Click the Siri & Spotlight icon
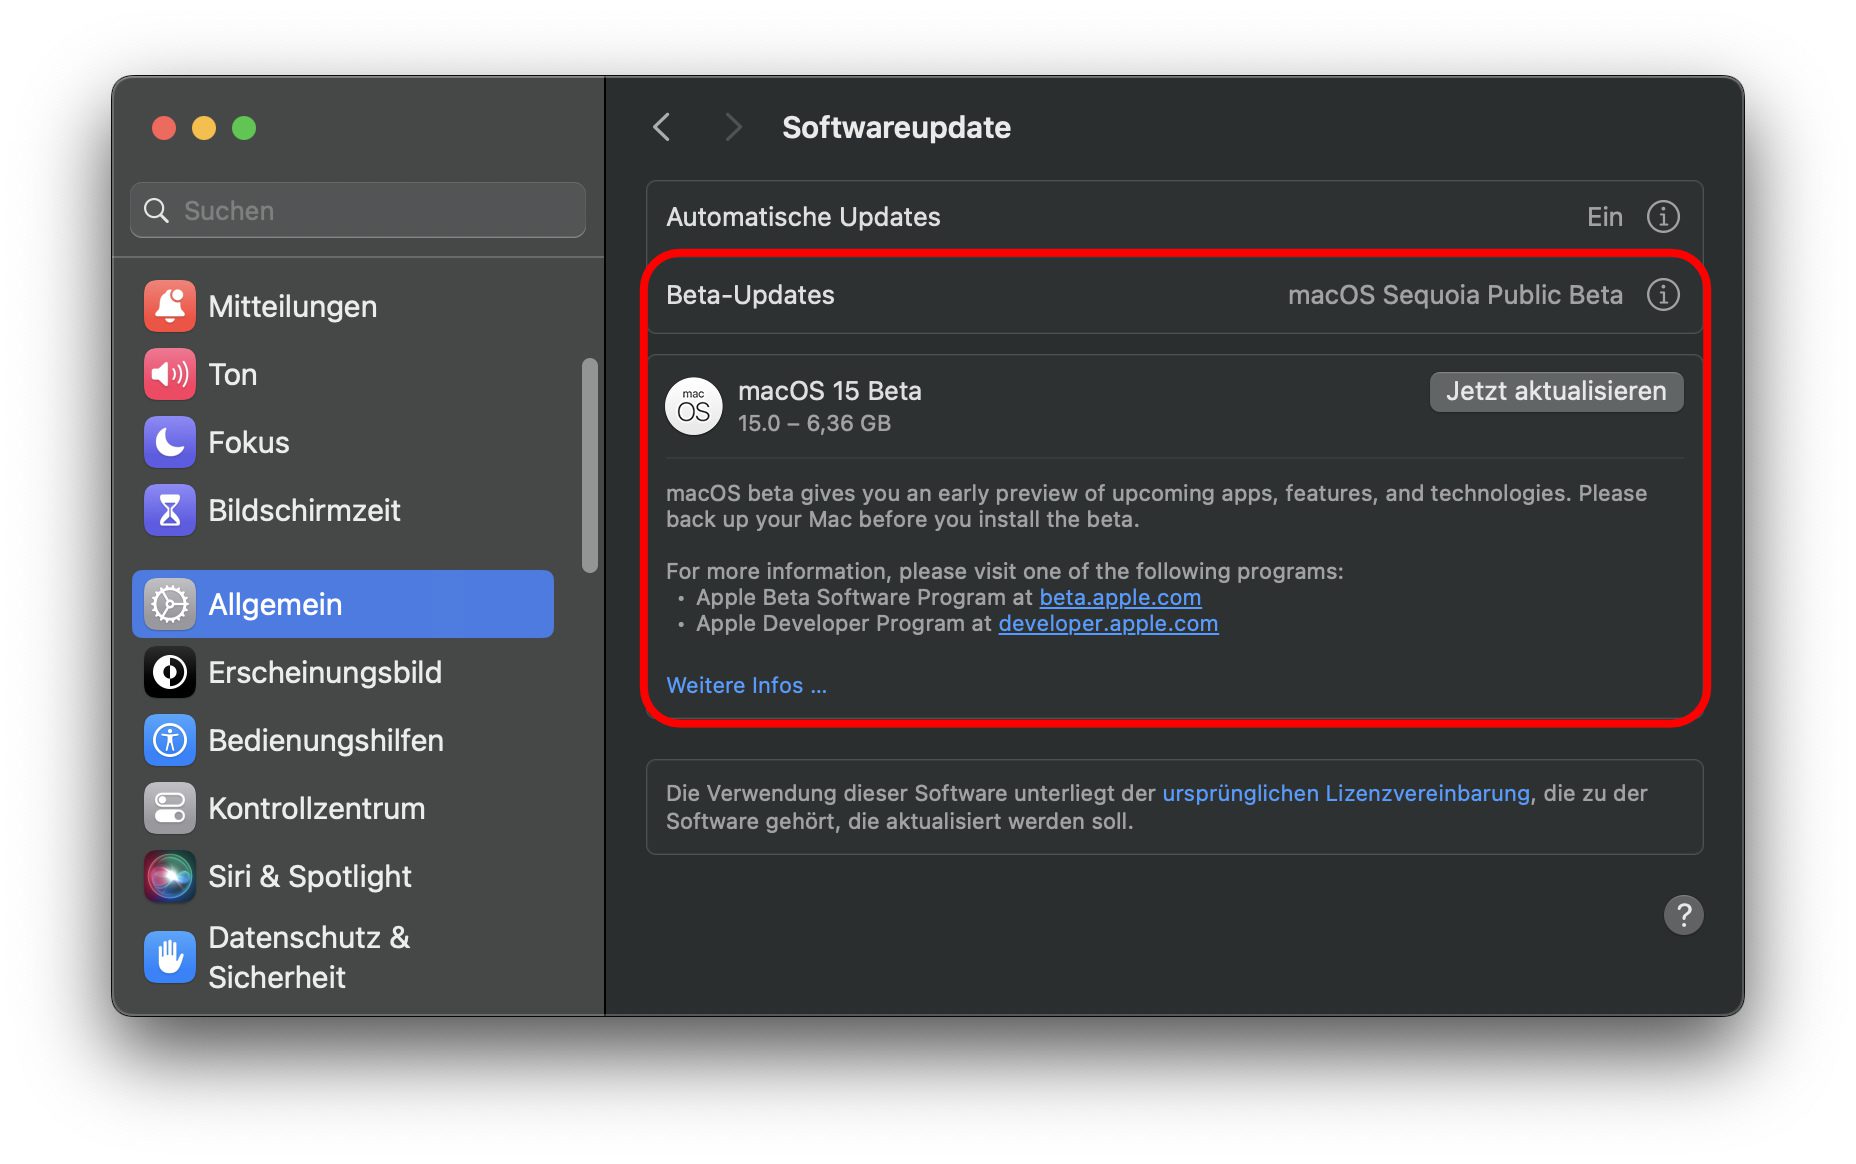Viewport: 1856px width, 1164px height. tap(169, 876)
